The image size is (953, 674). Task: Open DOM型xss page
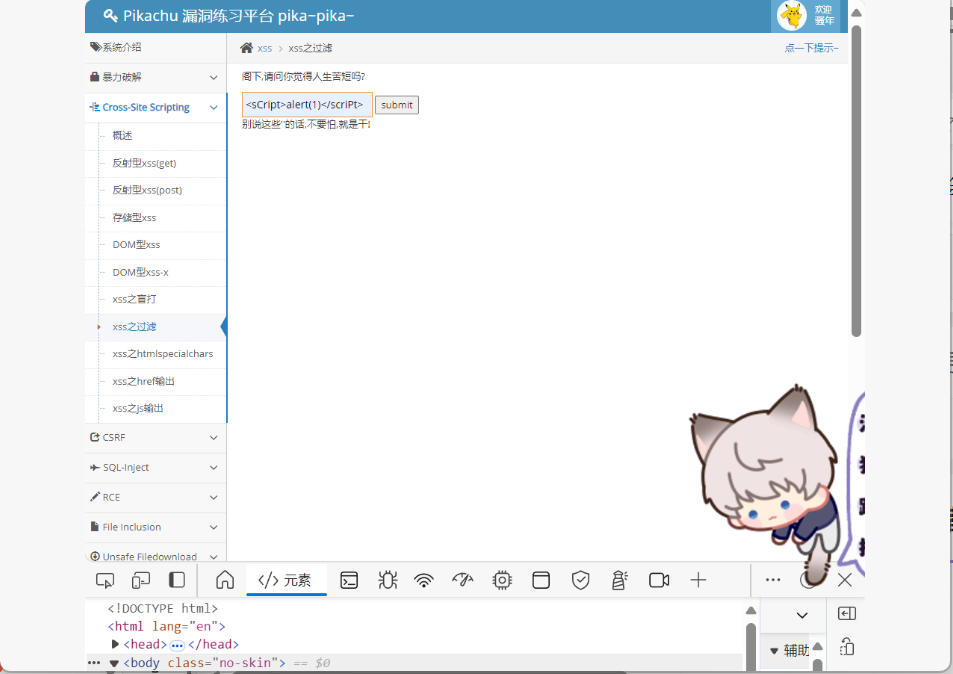pyautogui.click(x=136, y=245)
